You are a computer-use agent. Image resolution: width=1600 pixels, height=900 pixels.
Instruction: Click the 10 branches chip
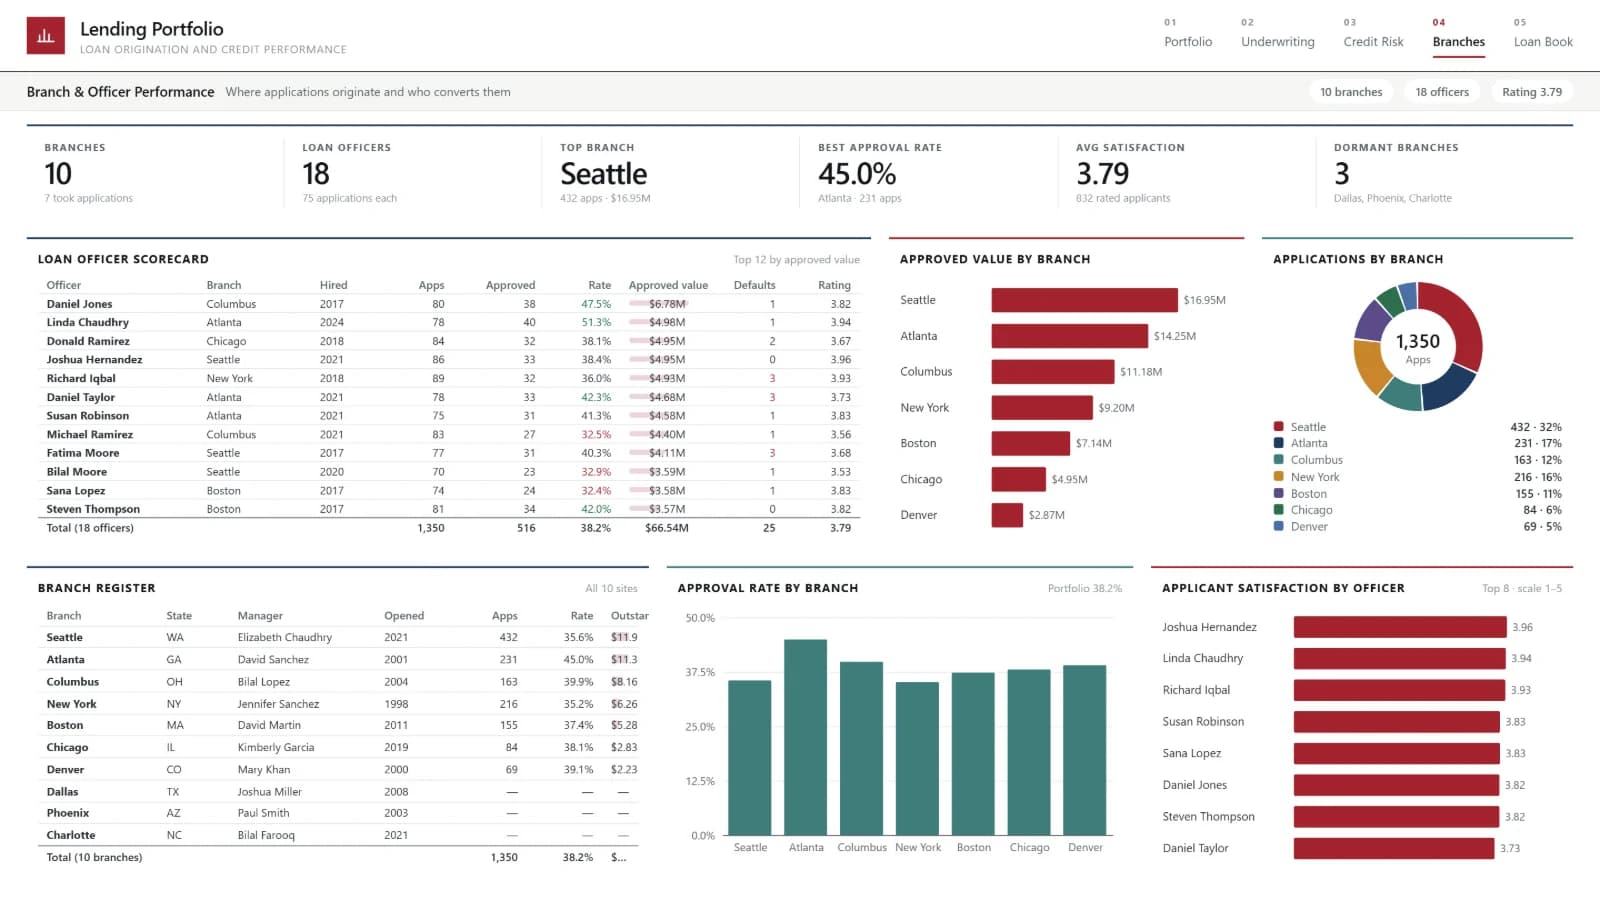click(1351, 92)
